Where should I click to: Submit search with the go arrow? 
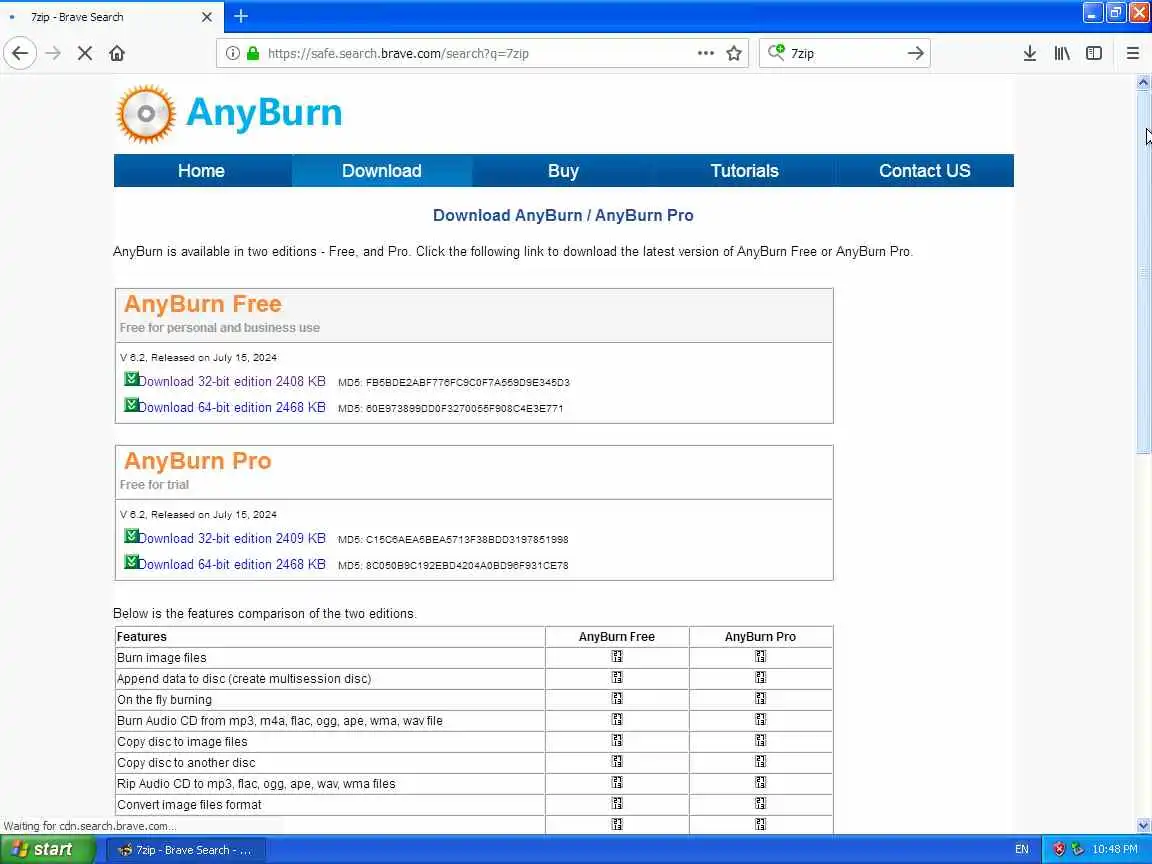[915, 53]
